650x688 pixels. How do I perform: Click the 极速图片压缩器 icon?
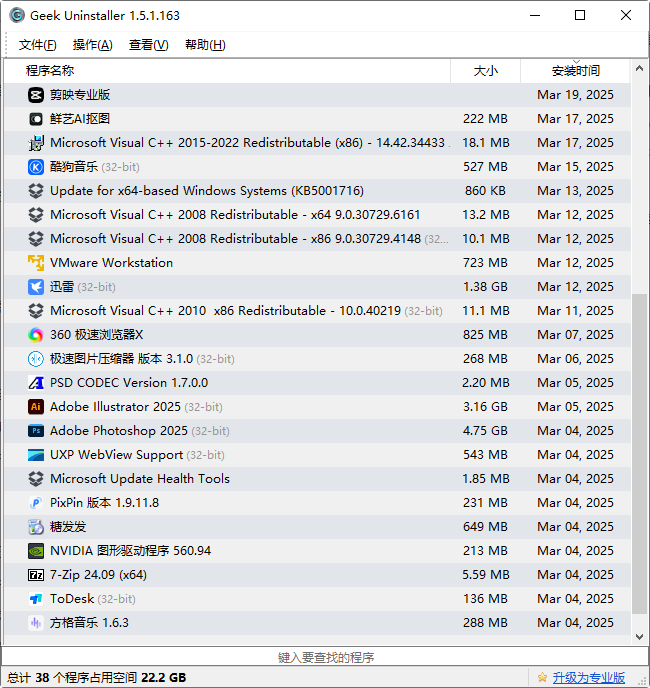click(x=36, y=359)
